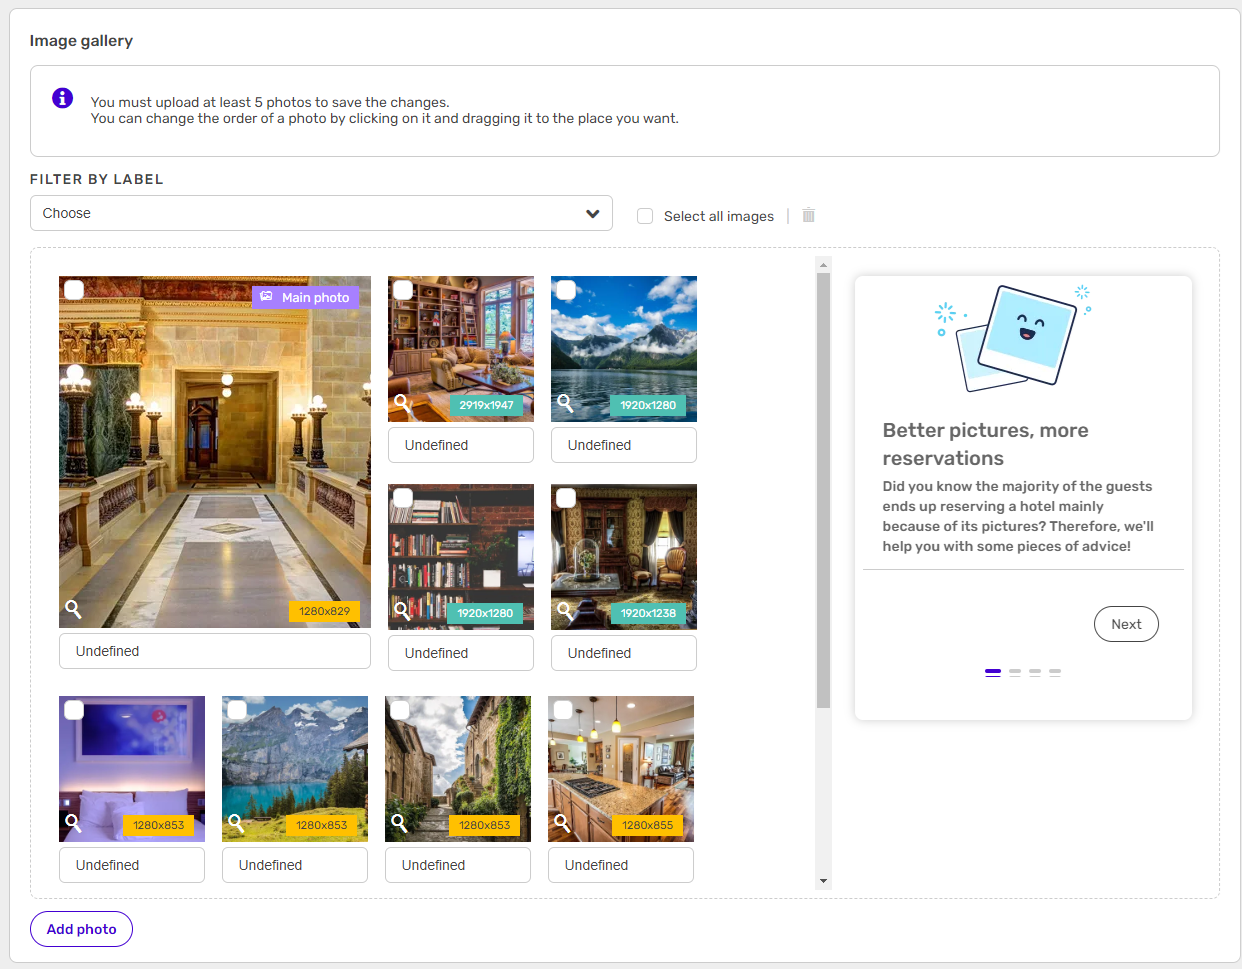1242x969 pixels.
Task: Zoom the main hallway photo with magnifier
Action: click(x=73, y=609)
